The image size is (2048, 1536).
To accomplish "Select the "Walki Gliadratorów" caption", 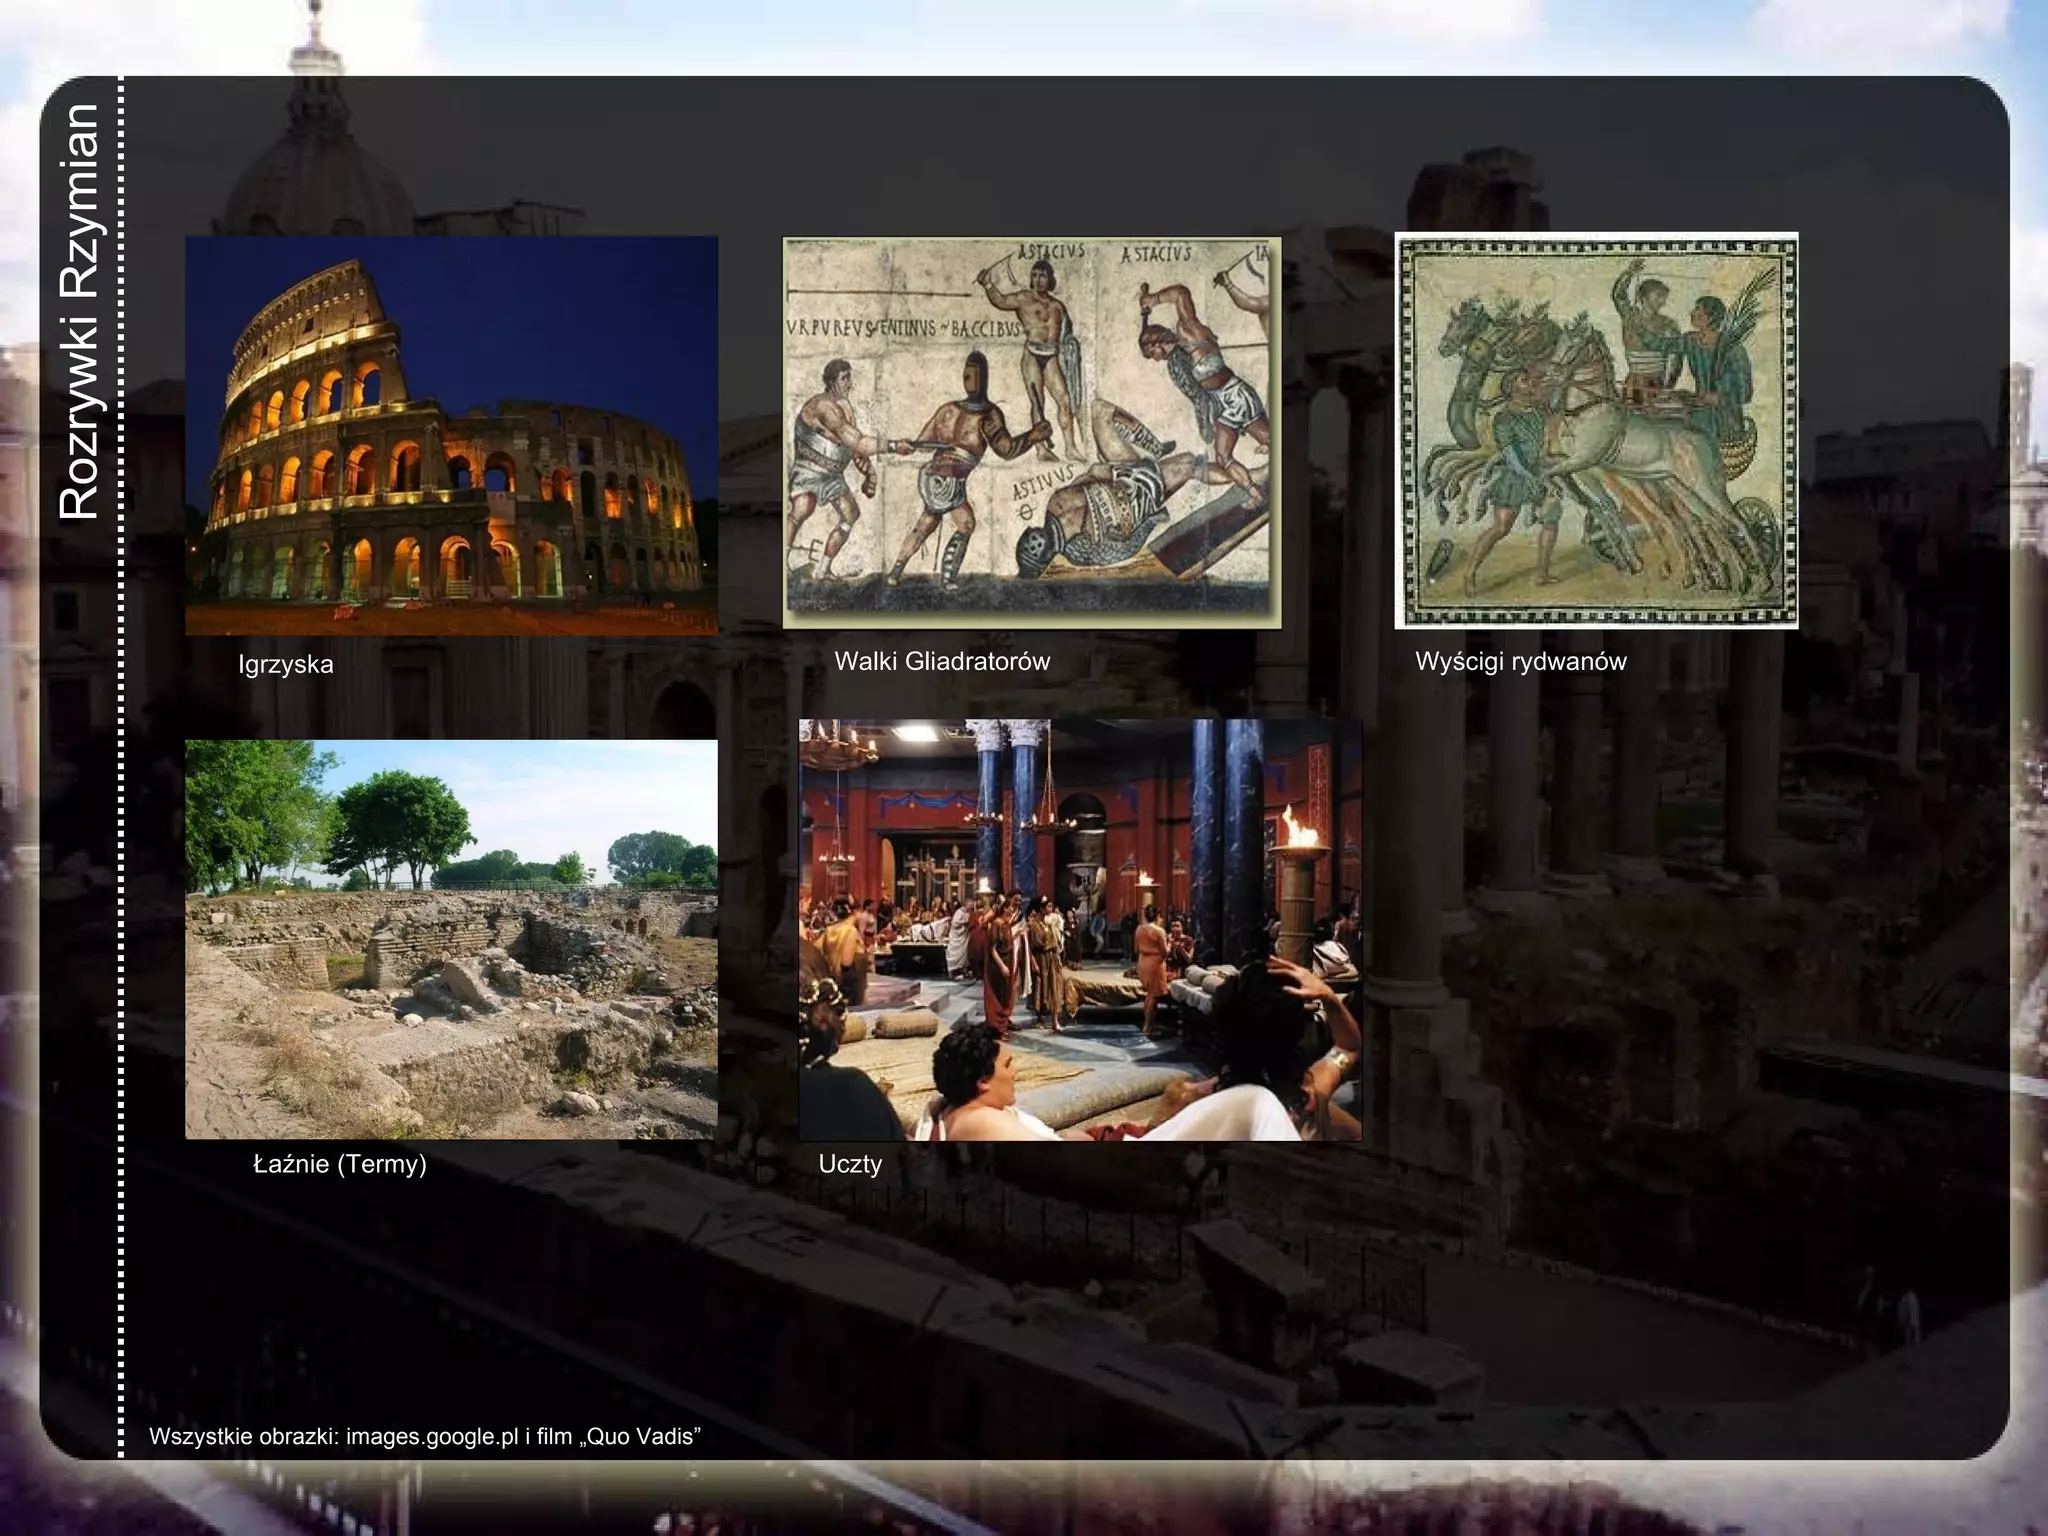I will 942,661.
